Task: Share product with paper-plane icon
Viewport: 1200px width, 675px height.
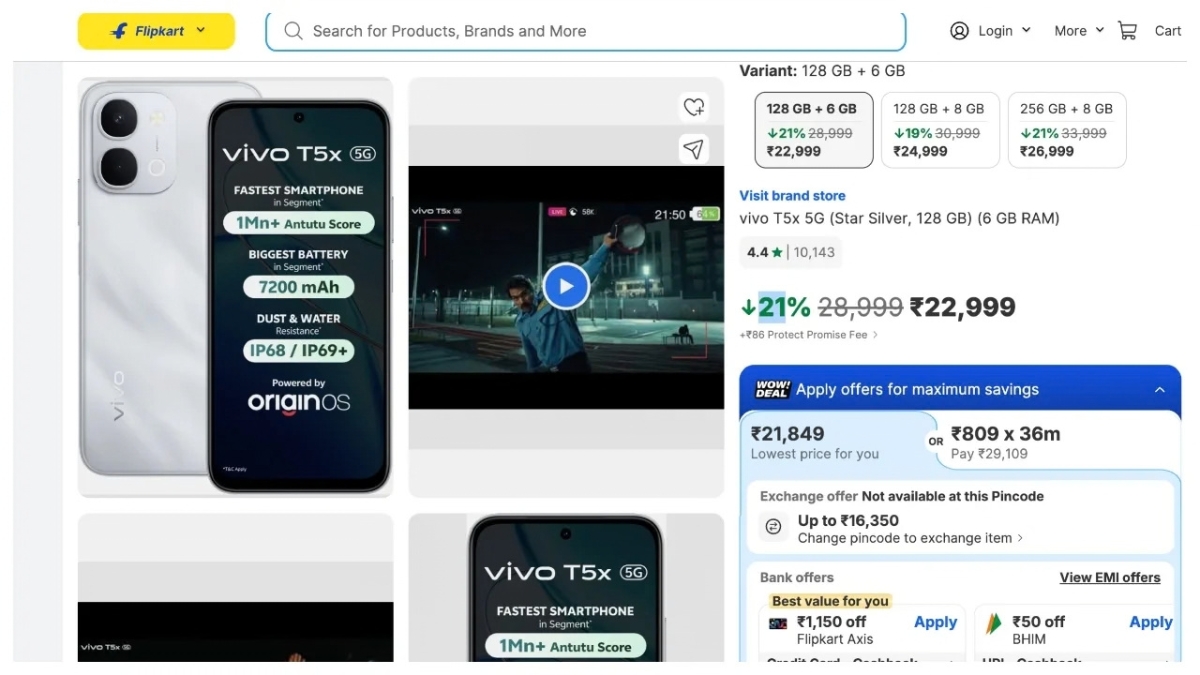Action: [693, 149]
